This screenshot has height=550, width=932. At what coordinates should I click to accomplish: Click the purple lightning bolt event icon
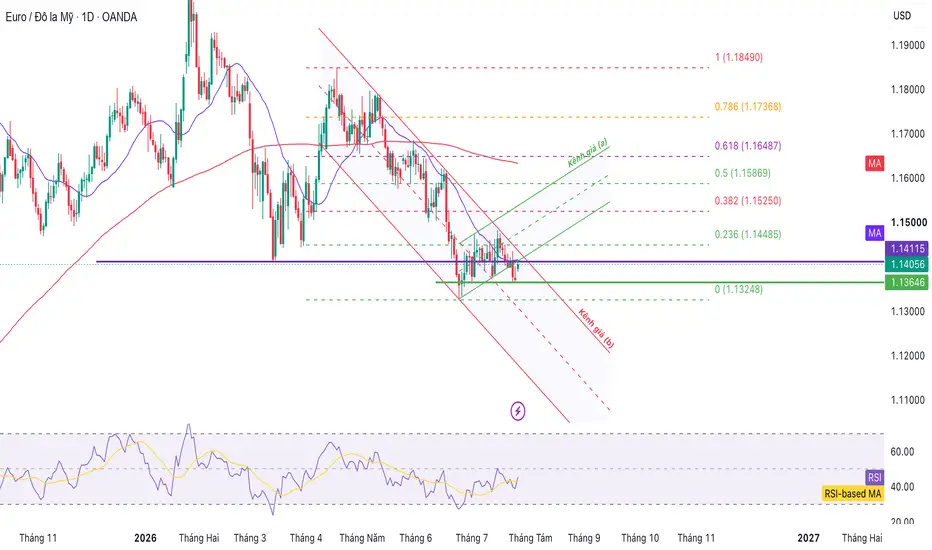point(518,411)
